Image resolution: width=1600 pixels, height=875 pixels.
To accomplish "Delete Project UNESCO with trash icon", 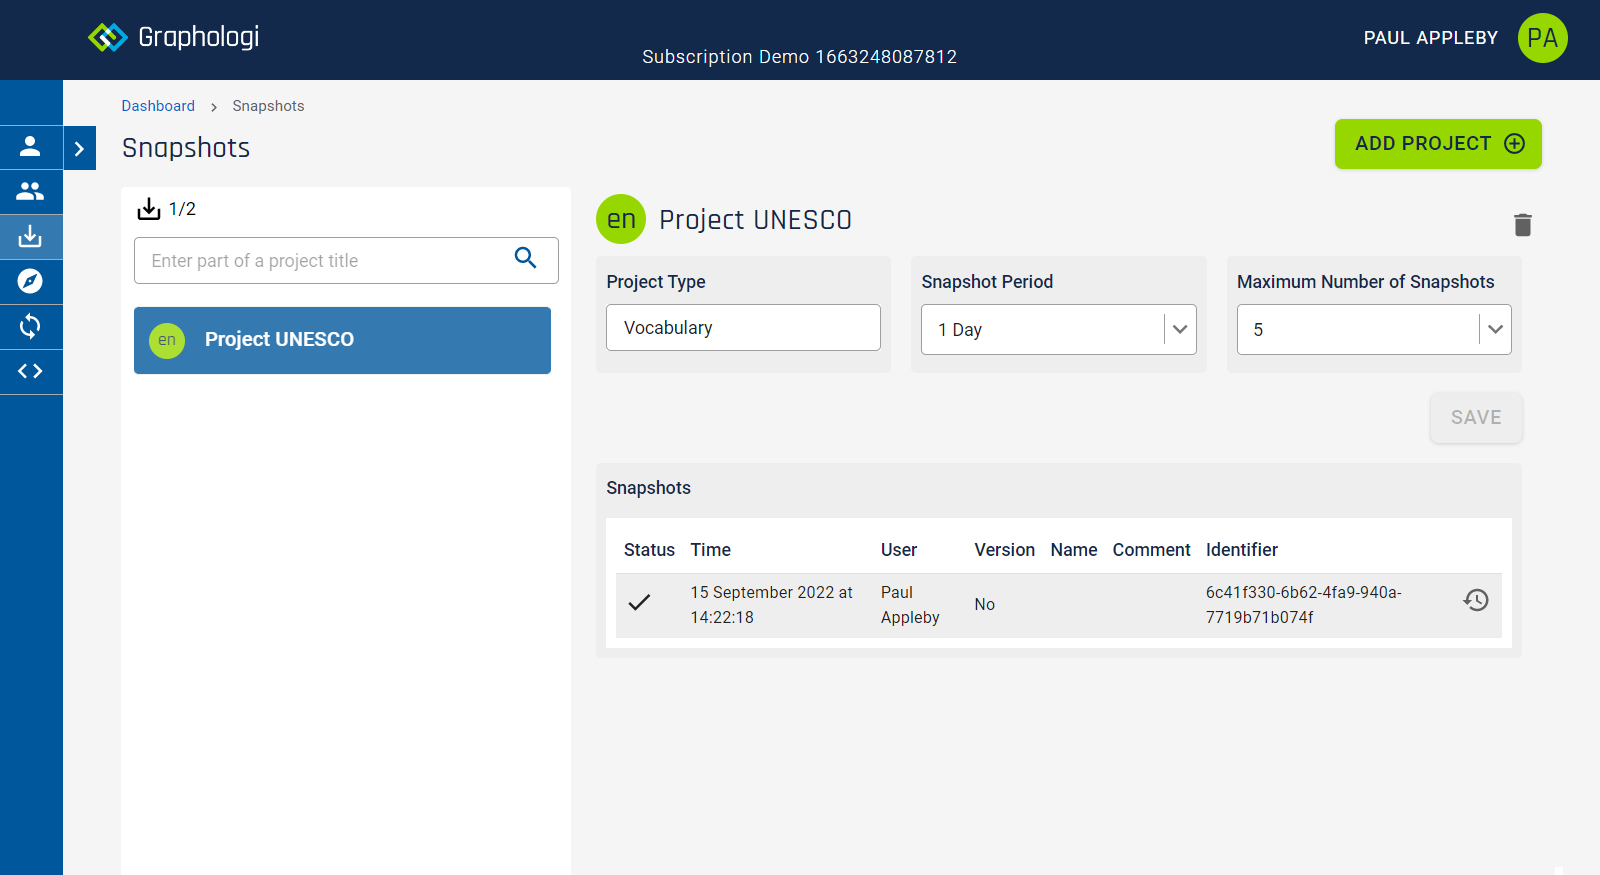I will [x=1523, y=225].
